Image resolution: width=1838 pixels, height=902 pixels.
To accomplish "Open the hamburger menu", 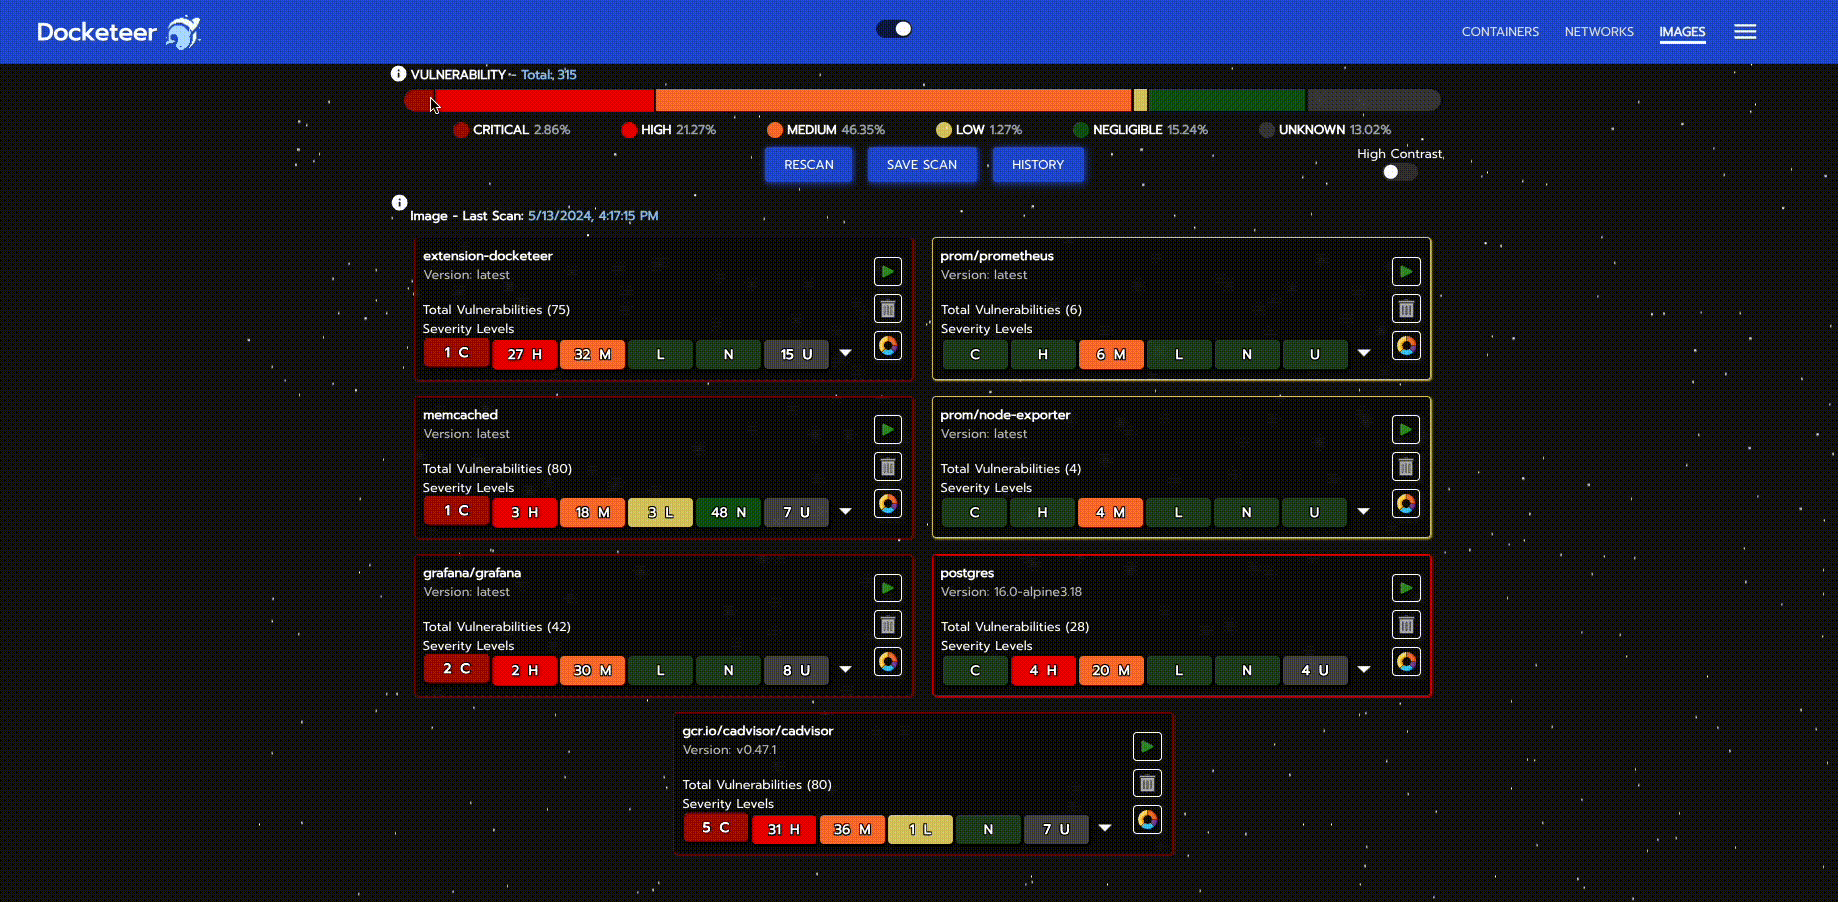I will (x=1745, y=32).
